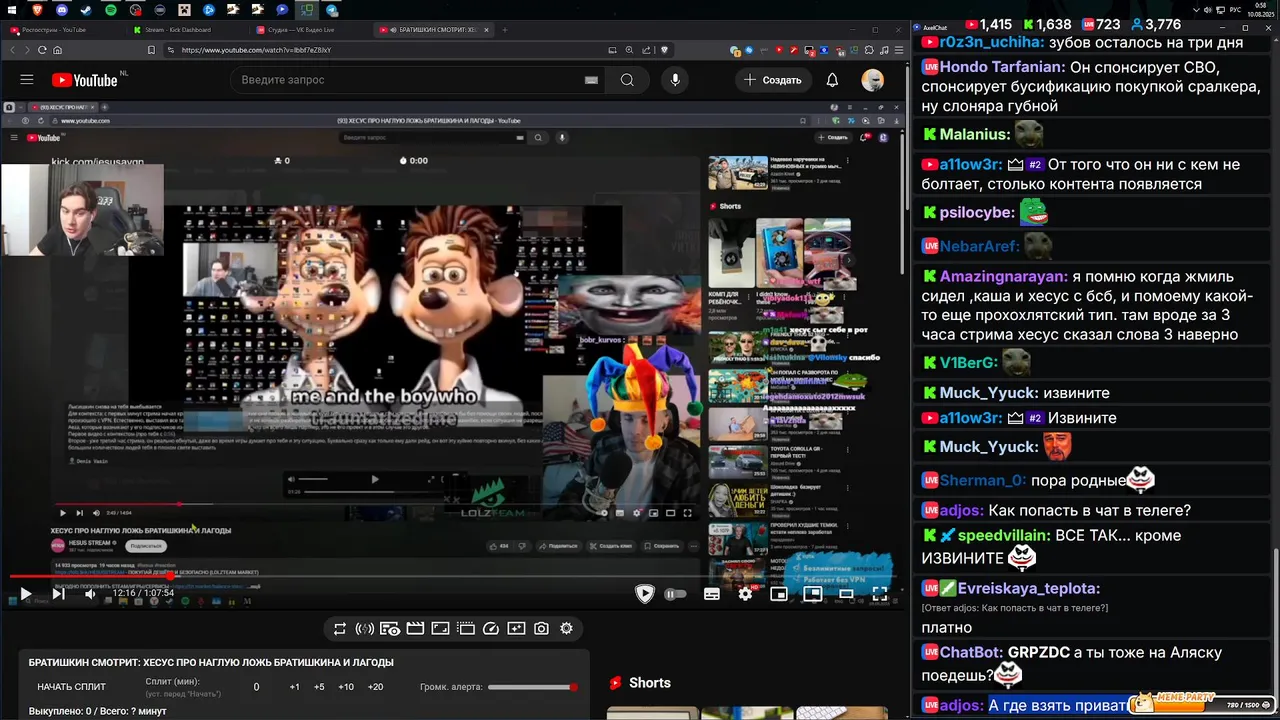Open the Brave shields lion icon
This screenshot has height=720, width=1280.
(664, 50)
